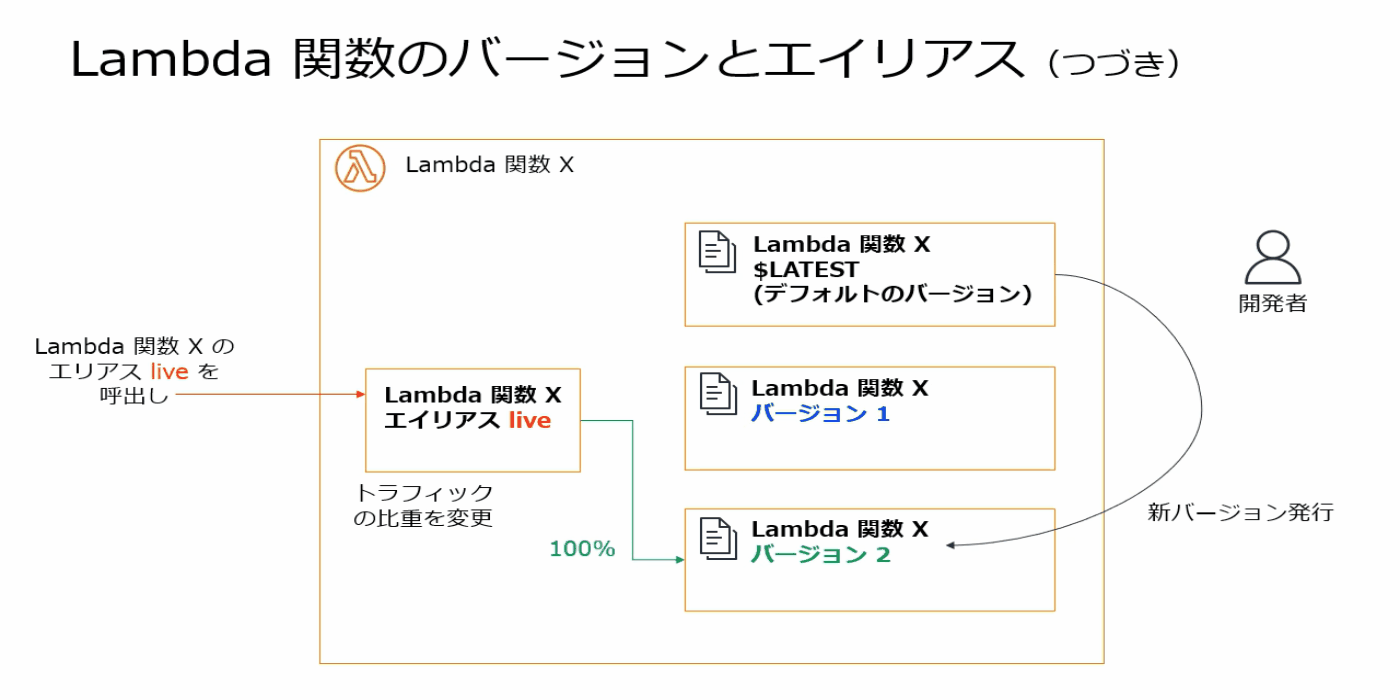
Task: Click the (デフォルトのバージョン) text
Action: coord(892,294)
